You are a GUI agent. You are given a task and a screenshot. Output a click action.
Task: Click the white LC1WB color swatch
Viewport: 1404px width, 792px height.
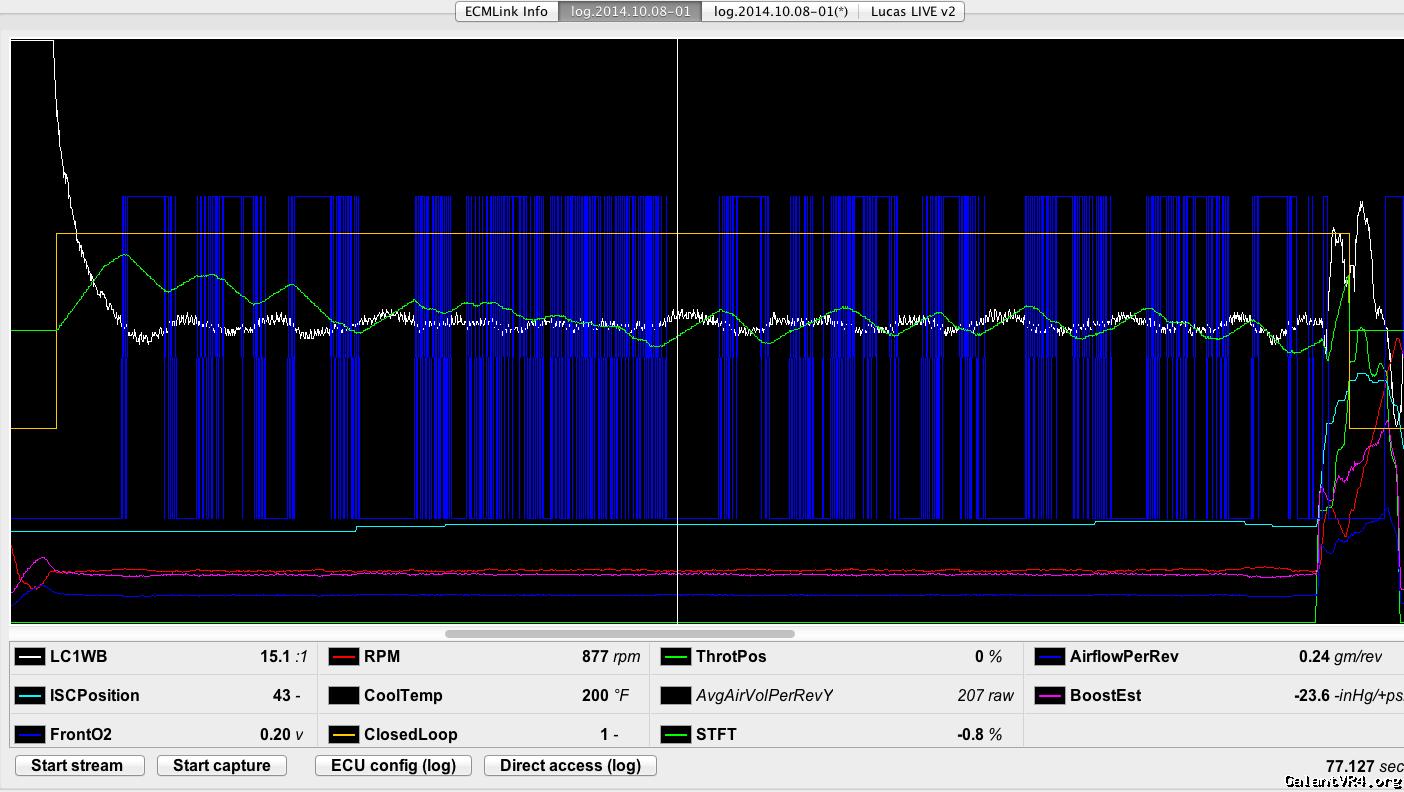pyautogui.click(x=30, y=657)
